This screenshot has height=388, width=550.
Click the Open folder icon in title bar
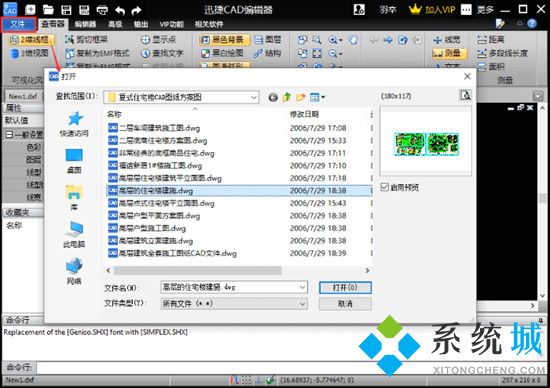[48, 9]
